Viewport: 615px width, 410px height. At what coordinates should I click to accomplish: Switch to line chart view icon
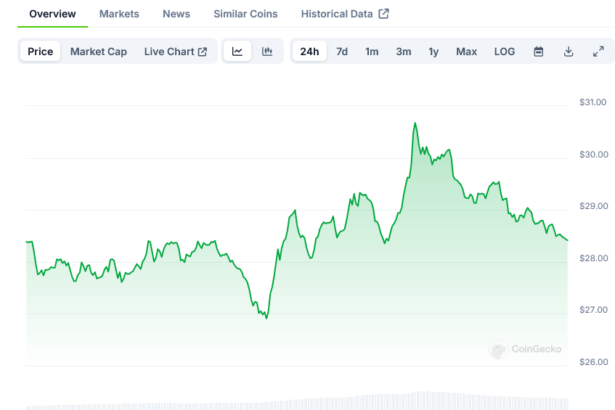tap(237, 51)
